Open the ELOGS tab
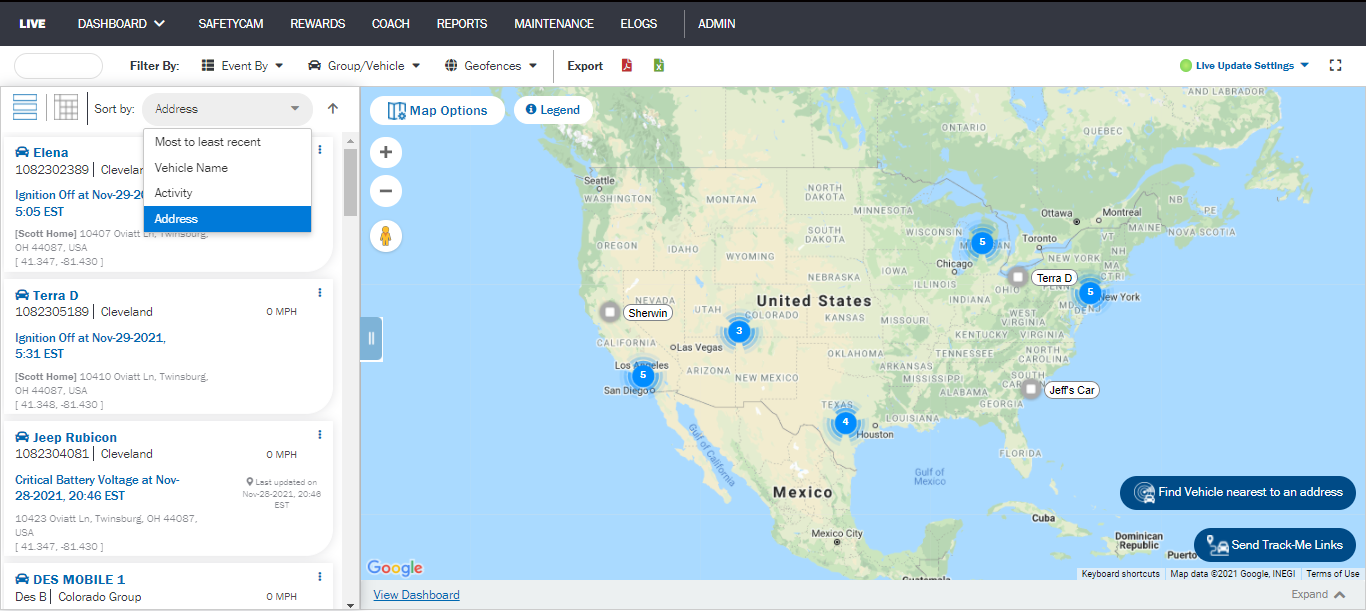The image size is (1366, 611). point(640,23)
